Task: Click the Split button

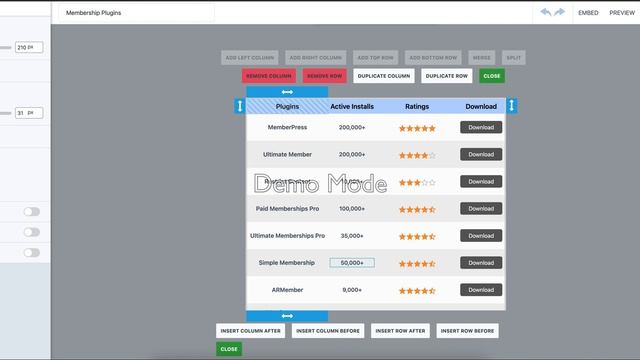Action: 513,58
